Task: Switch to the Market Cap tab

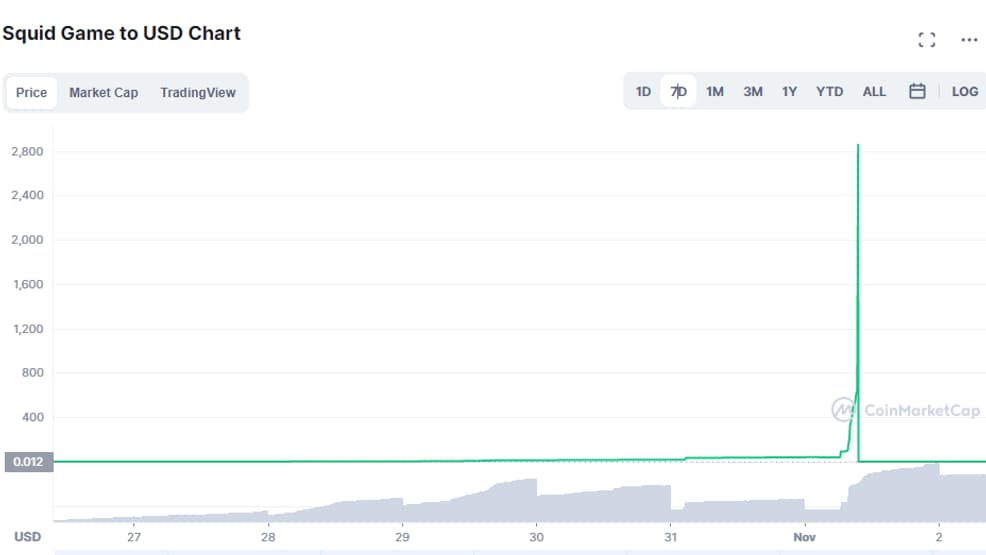Action: pos(104,92)
